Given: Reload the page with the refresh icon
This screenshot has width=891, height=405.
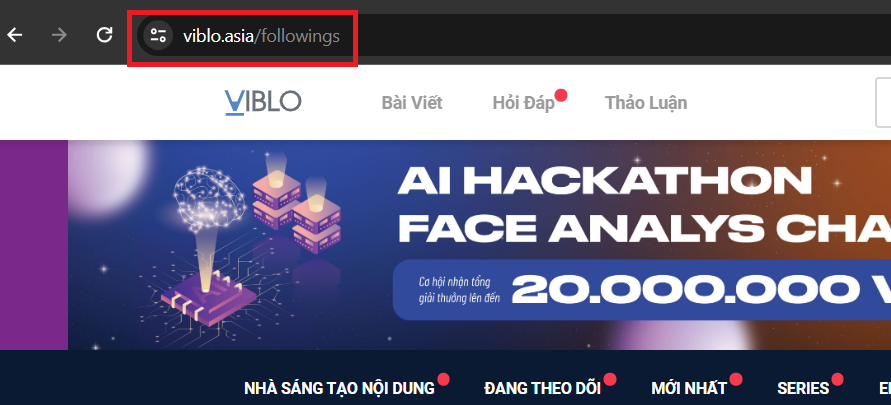Looking at the screenshot, I should [104, 35].
